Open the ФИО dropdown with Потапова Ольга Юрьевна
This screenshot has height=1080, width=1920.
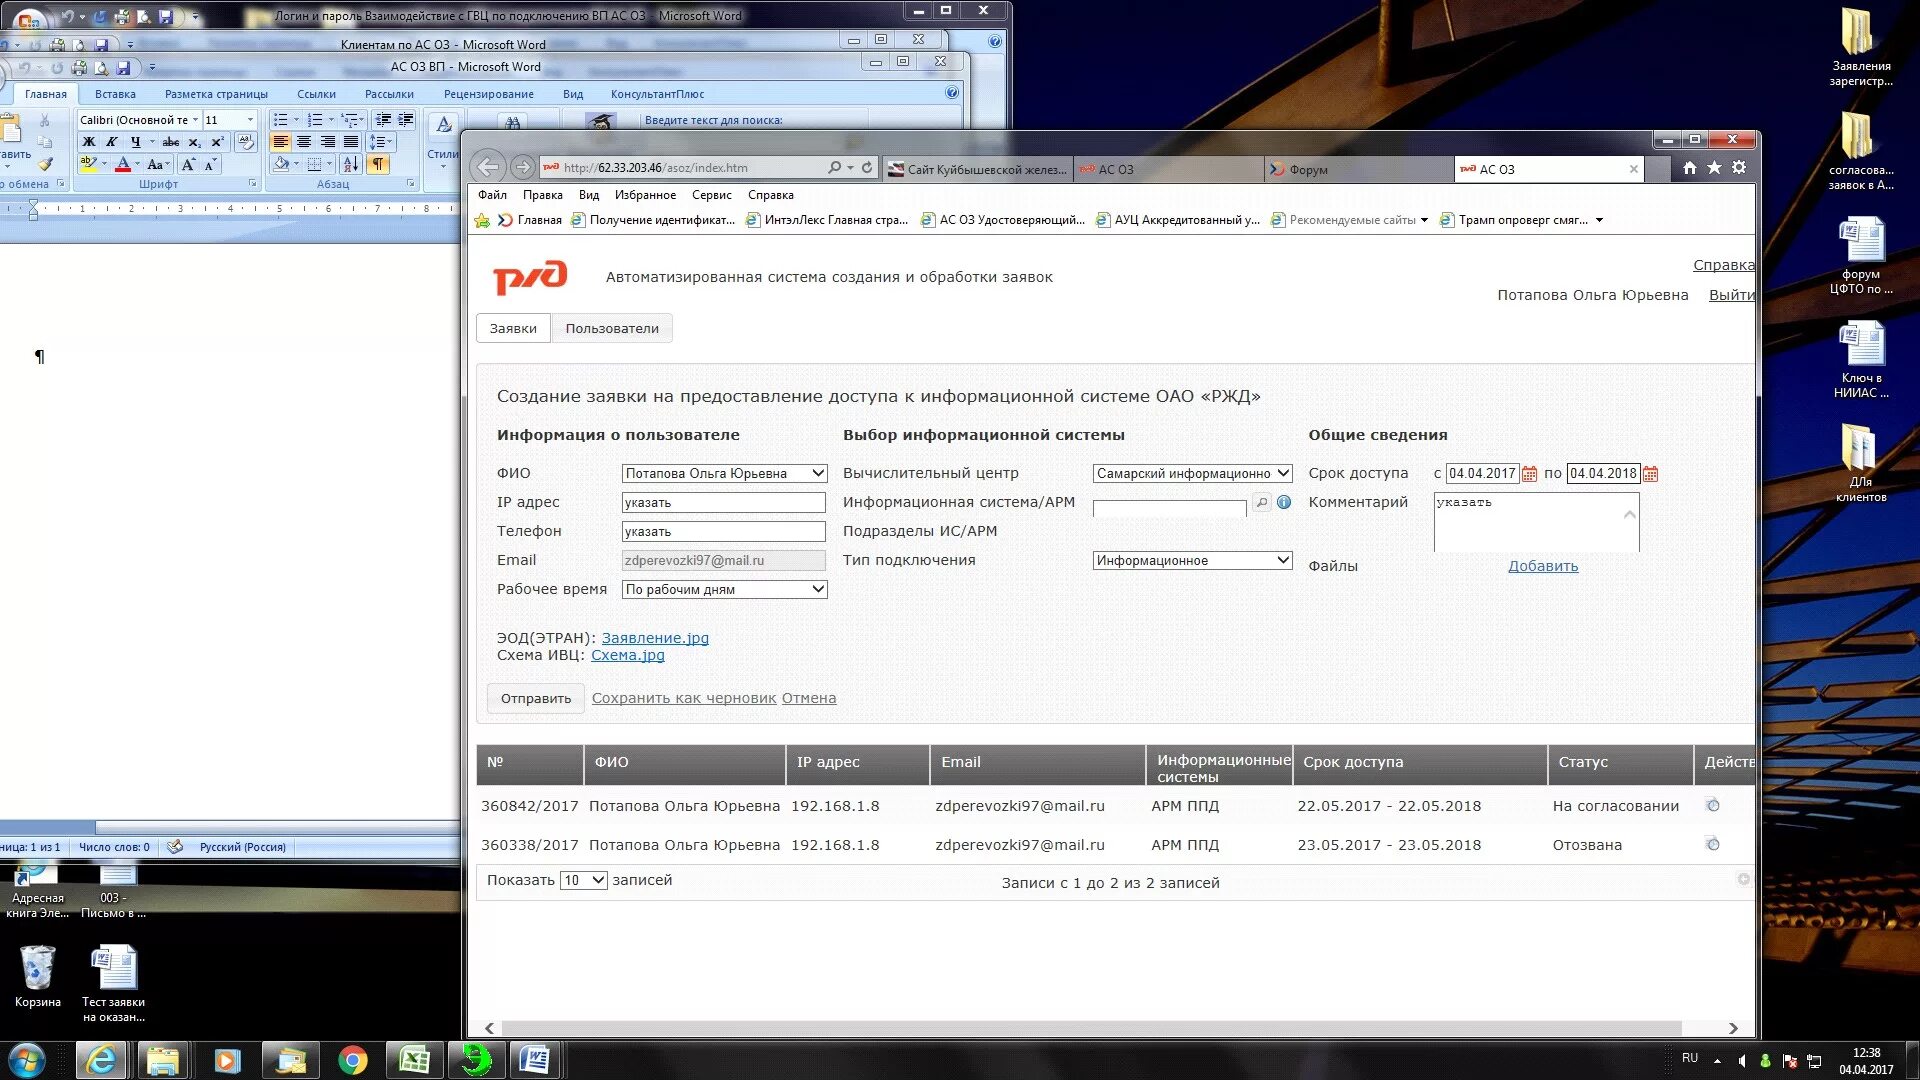click(x=724, y=474)
